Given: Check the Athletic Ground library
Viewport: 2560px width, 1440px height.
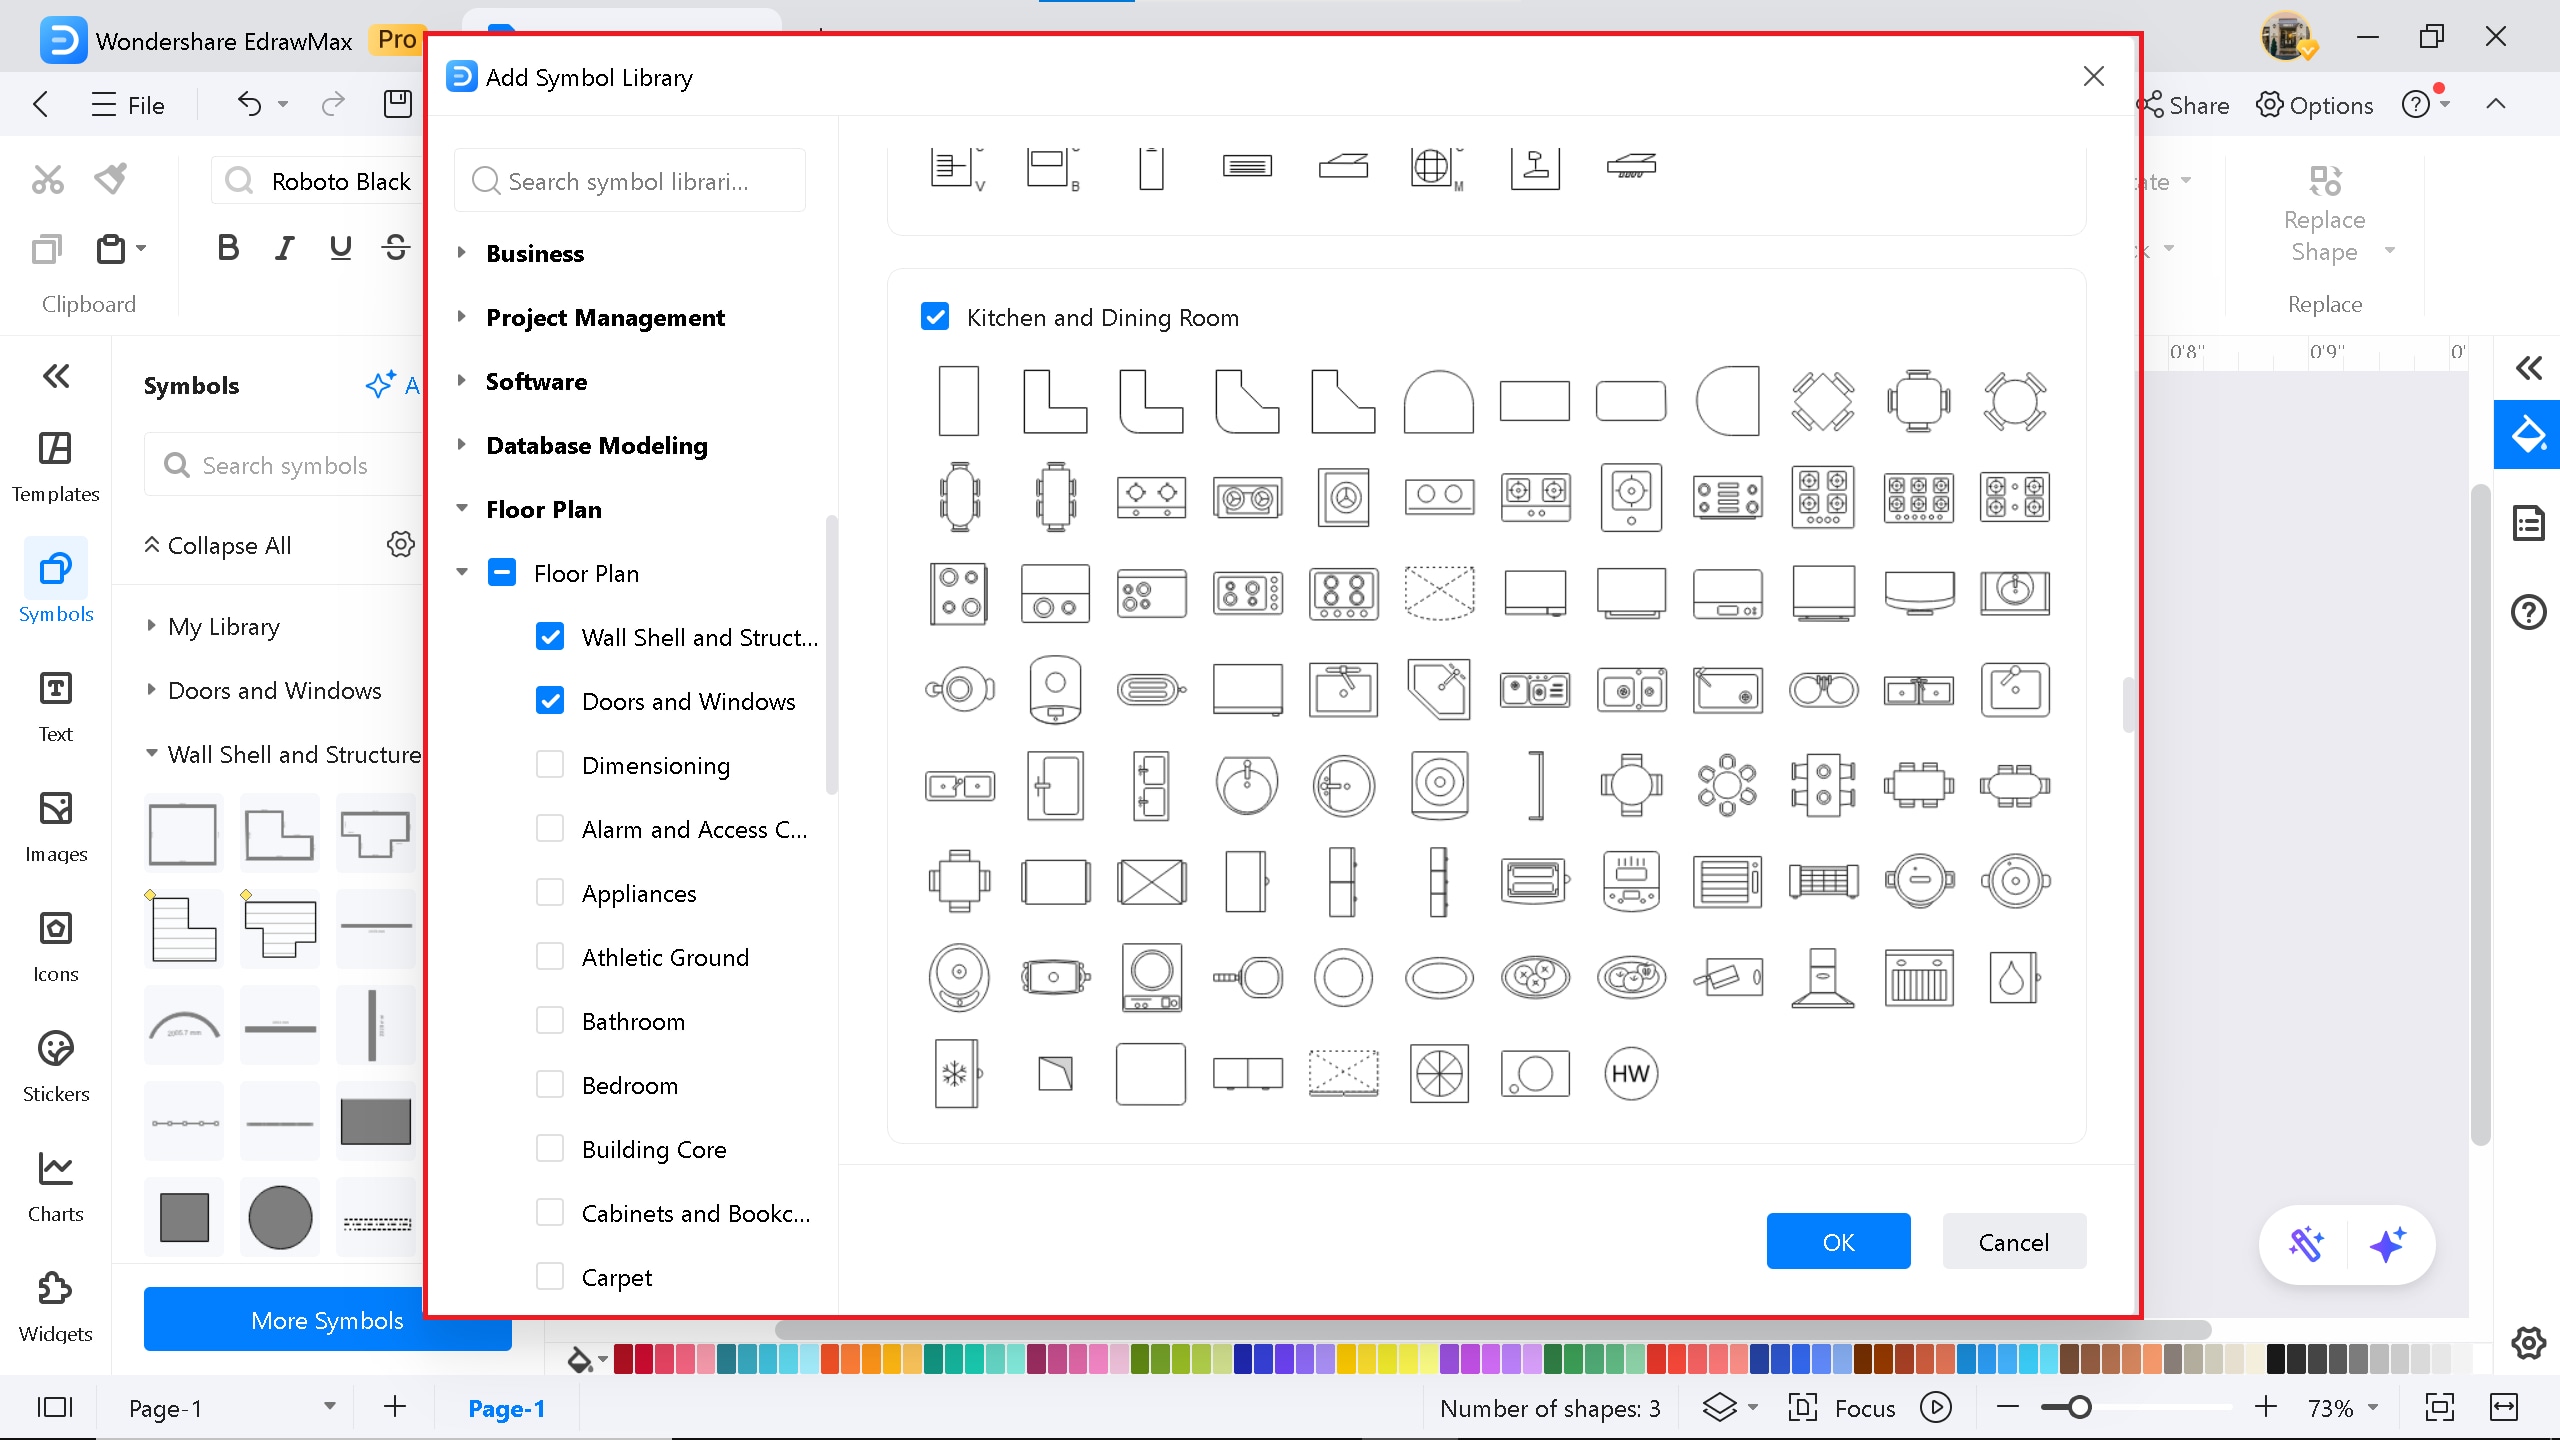Looking at the screenshot, I should pyautogui.click(x=550, y=957).
